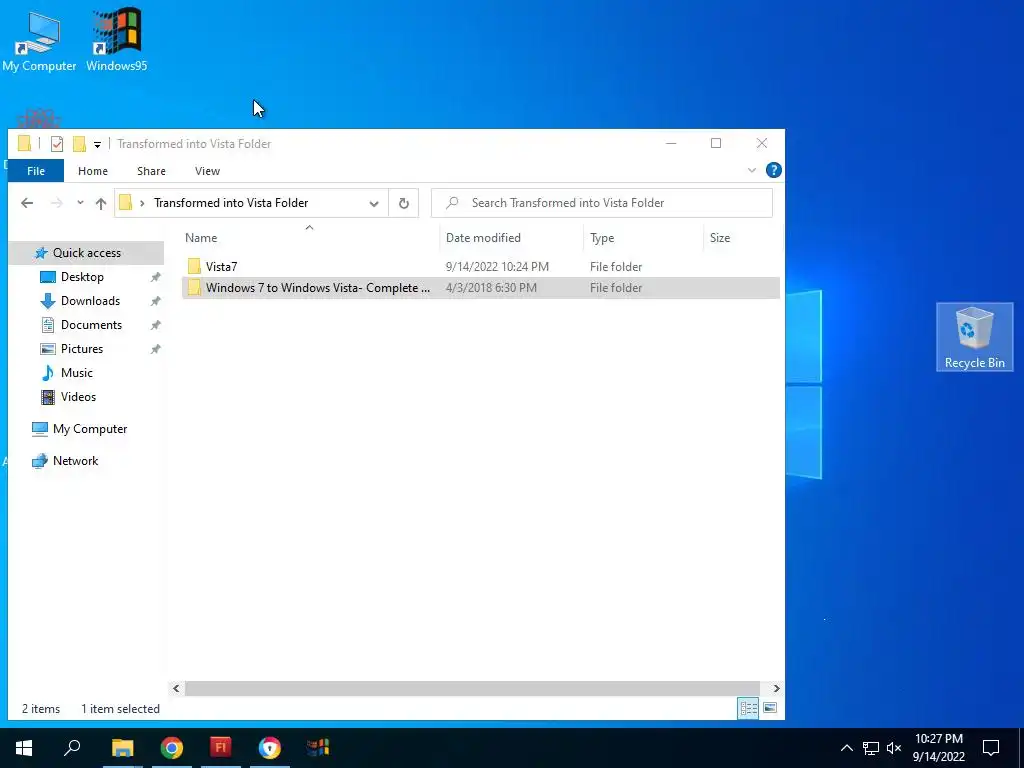Click the Search Transformed into Vista Folder box

click(x=601, y=203)
